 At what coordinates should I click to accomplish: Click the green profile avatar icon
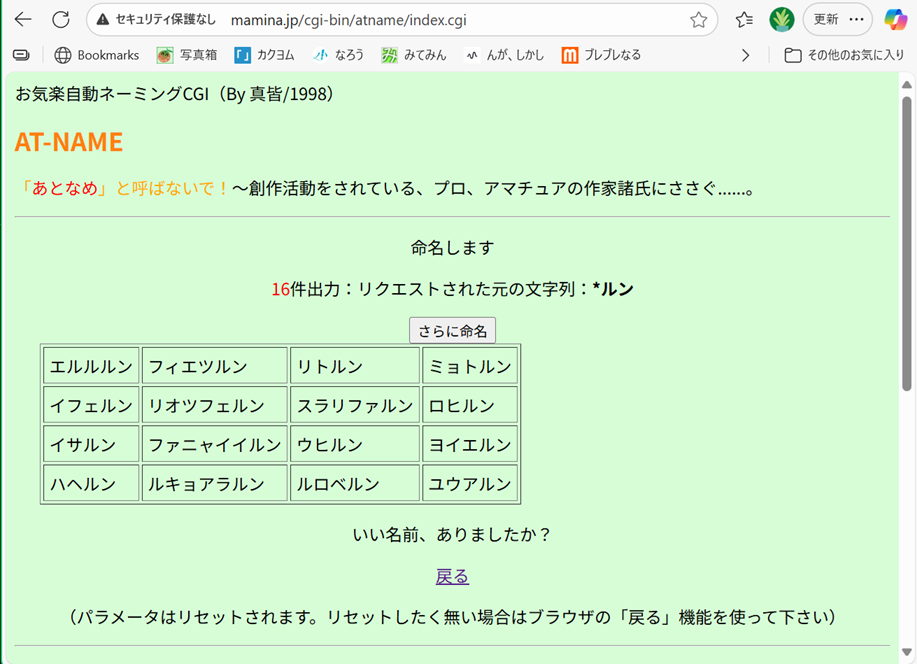(781, 20)
